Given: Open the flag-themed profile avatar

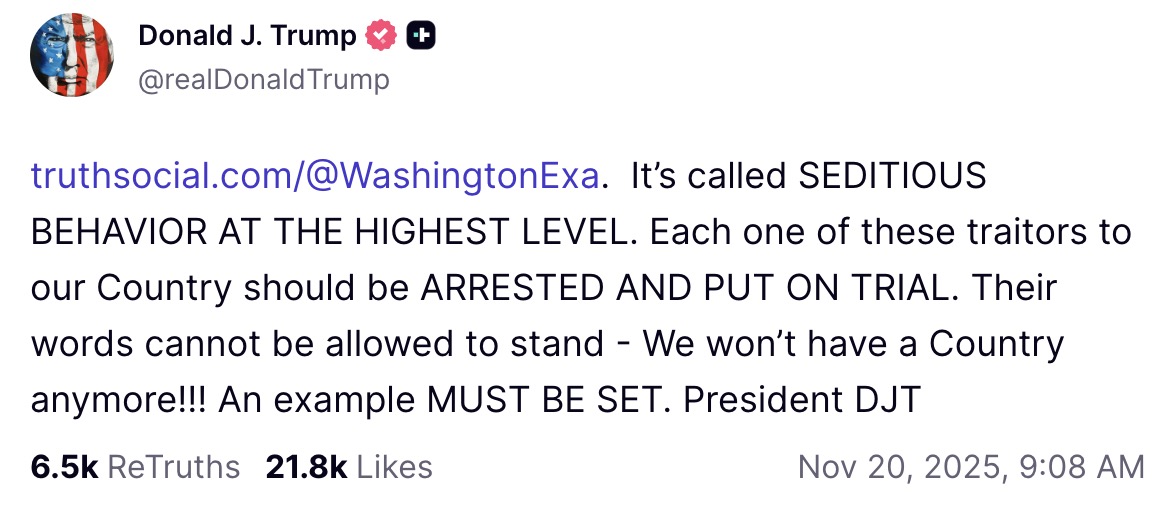Looking at the screenshot, I should pos(73,57).
